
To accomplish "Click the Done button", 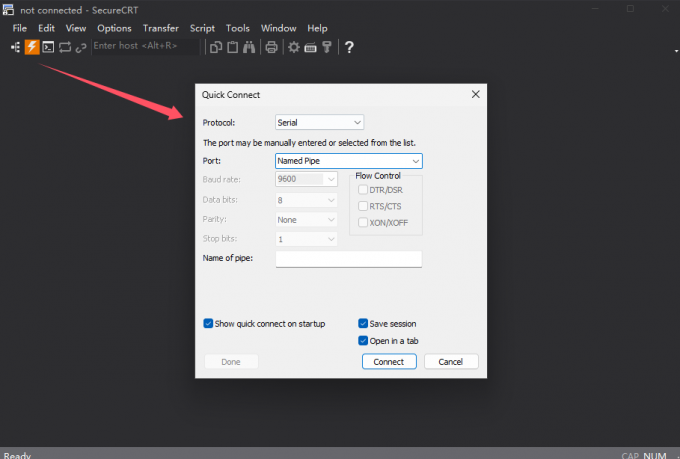I will (231, 361).
